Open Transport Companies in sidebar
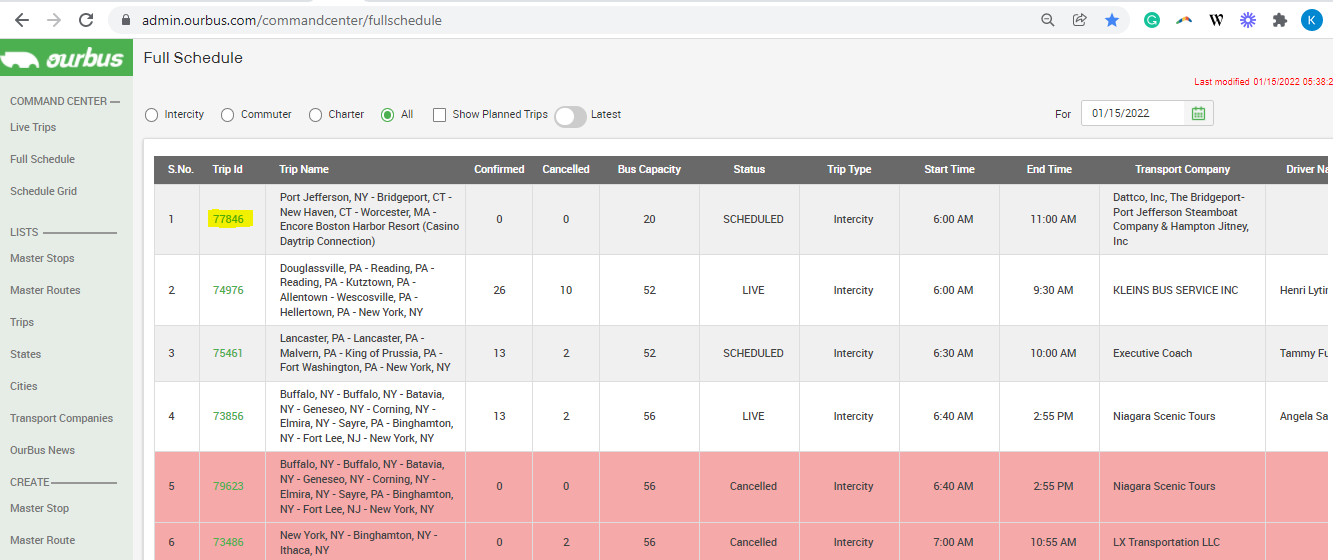 click(x=61, y=418)
